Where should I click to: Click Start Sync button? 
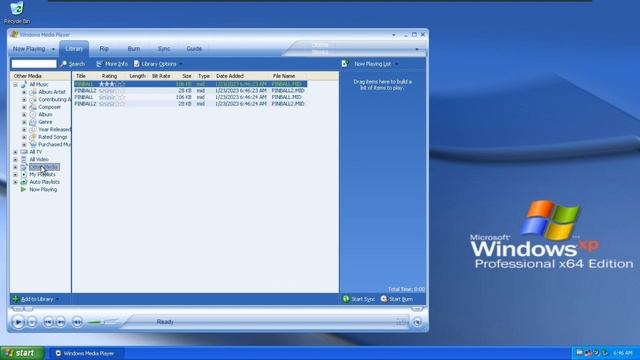tap(358, 299)
